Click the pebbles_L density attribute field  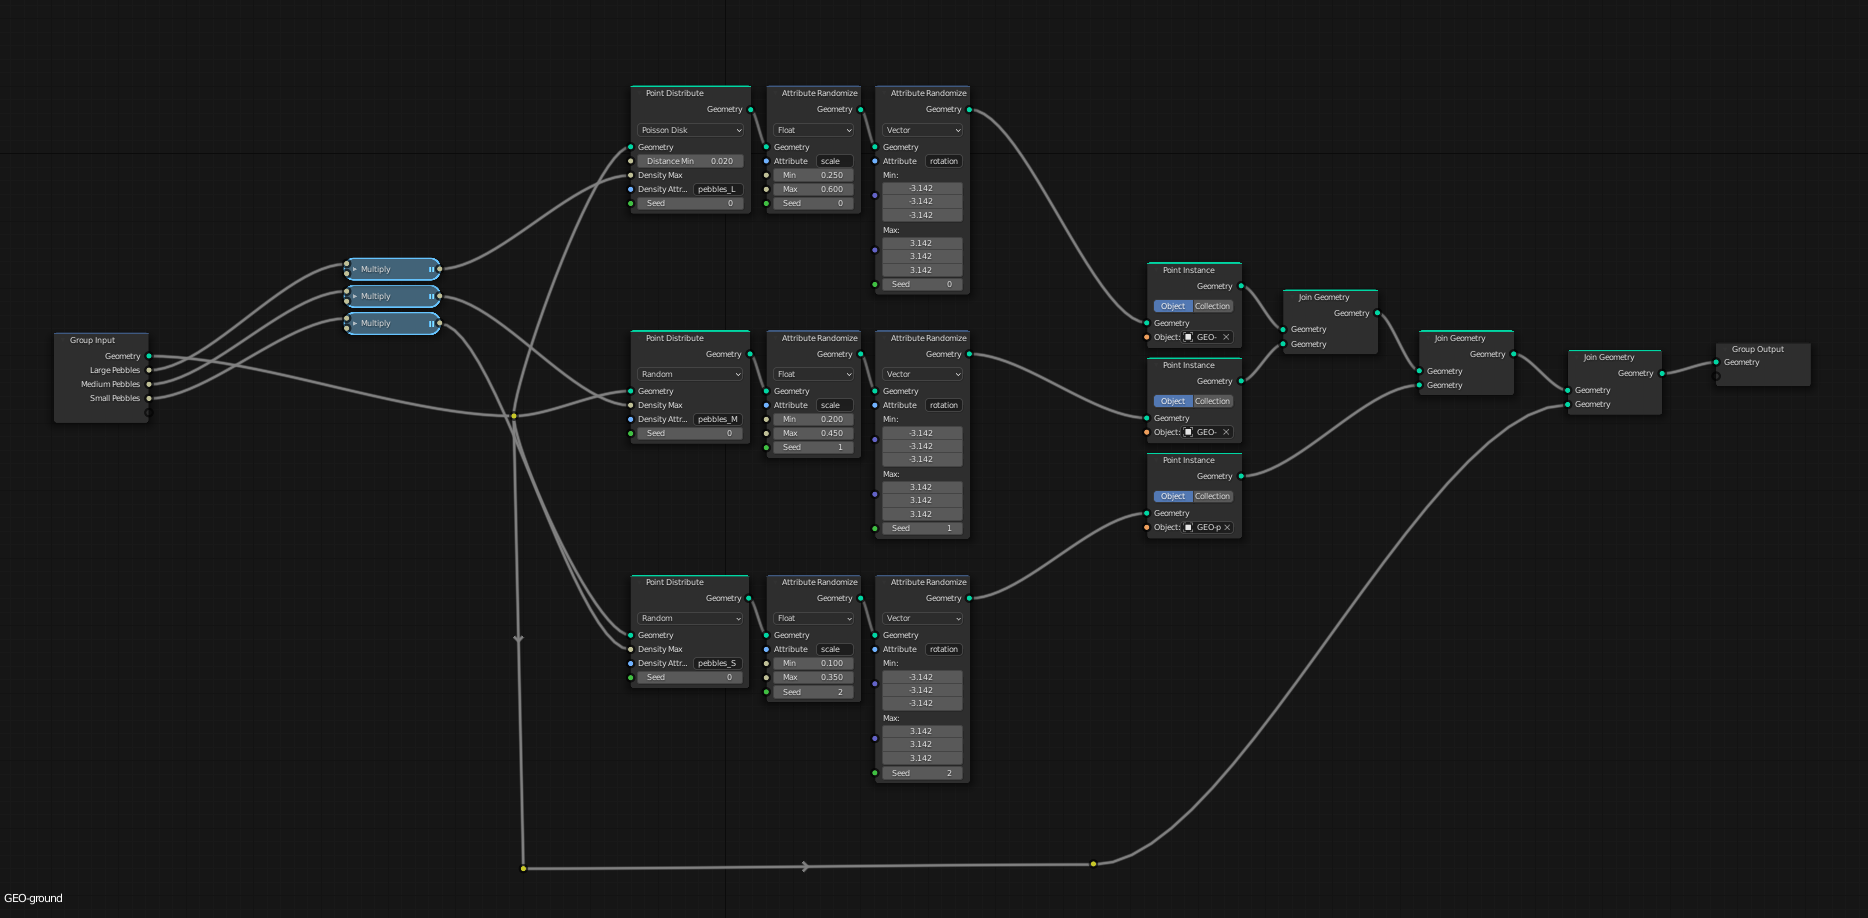(x=718, y=189)
